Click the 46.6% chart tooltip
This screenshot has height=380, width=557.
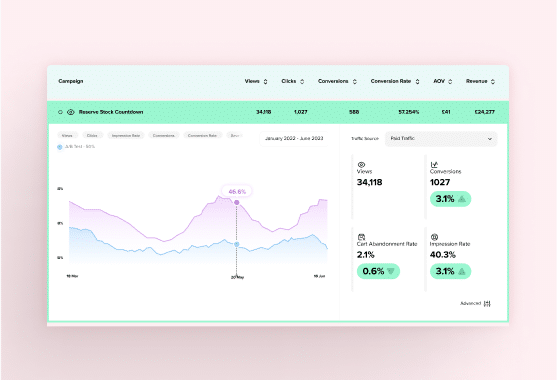(237, 192)
